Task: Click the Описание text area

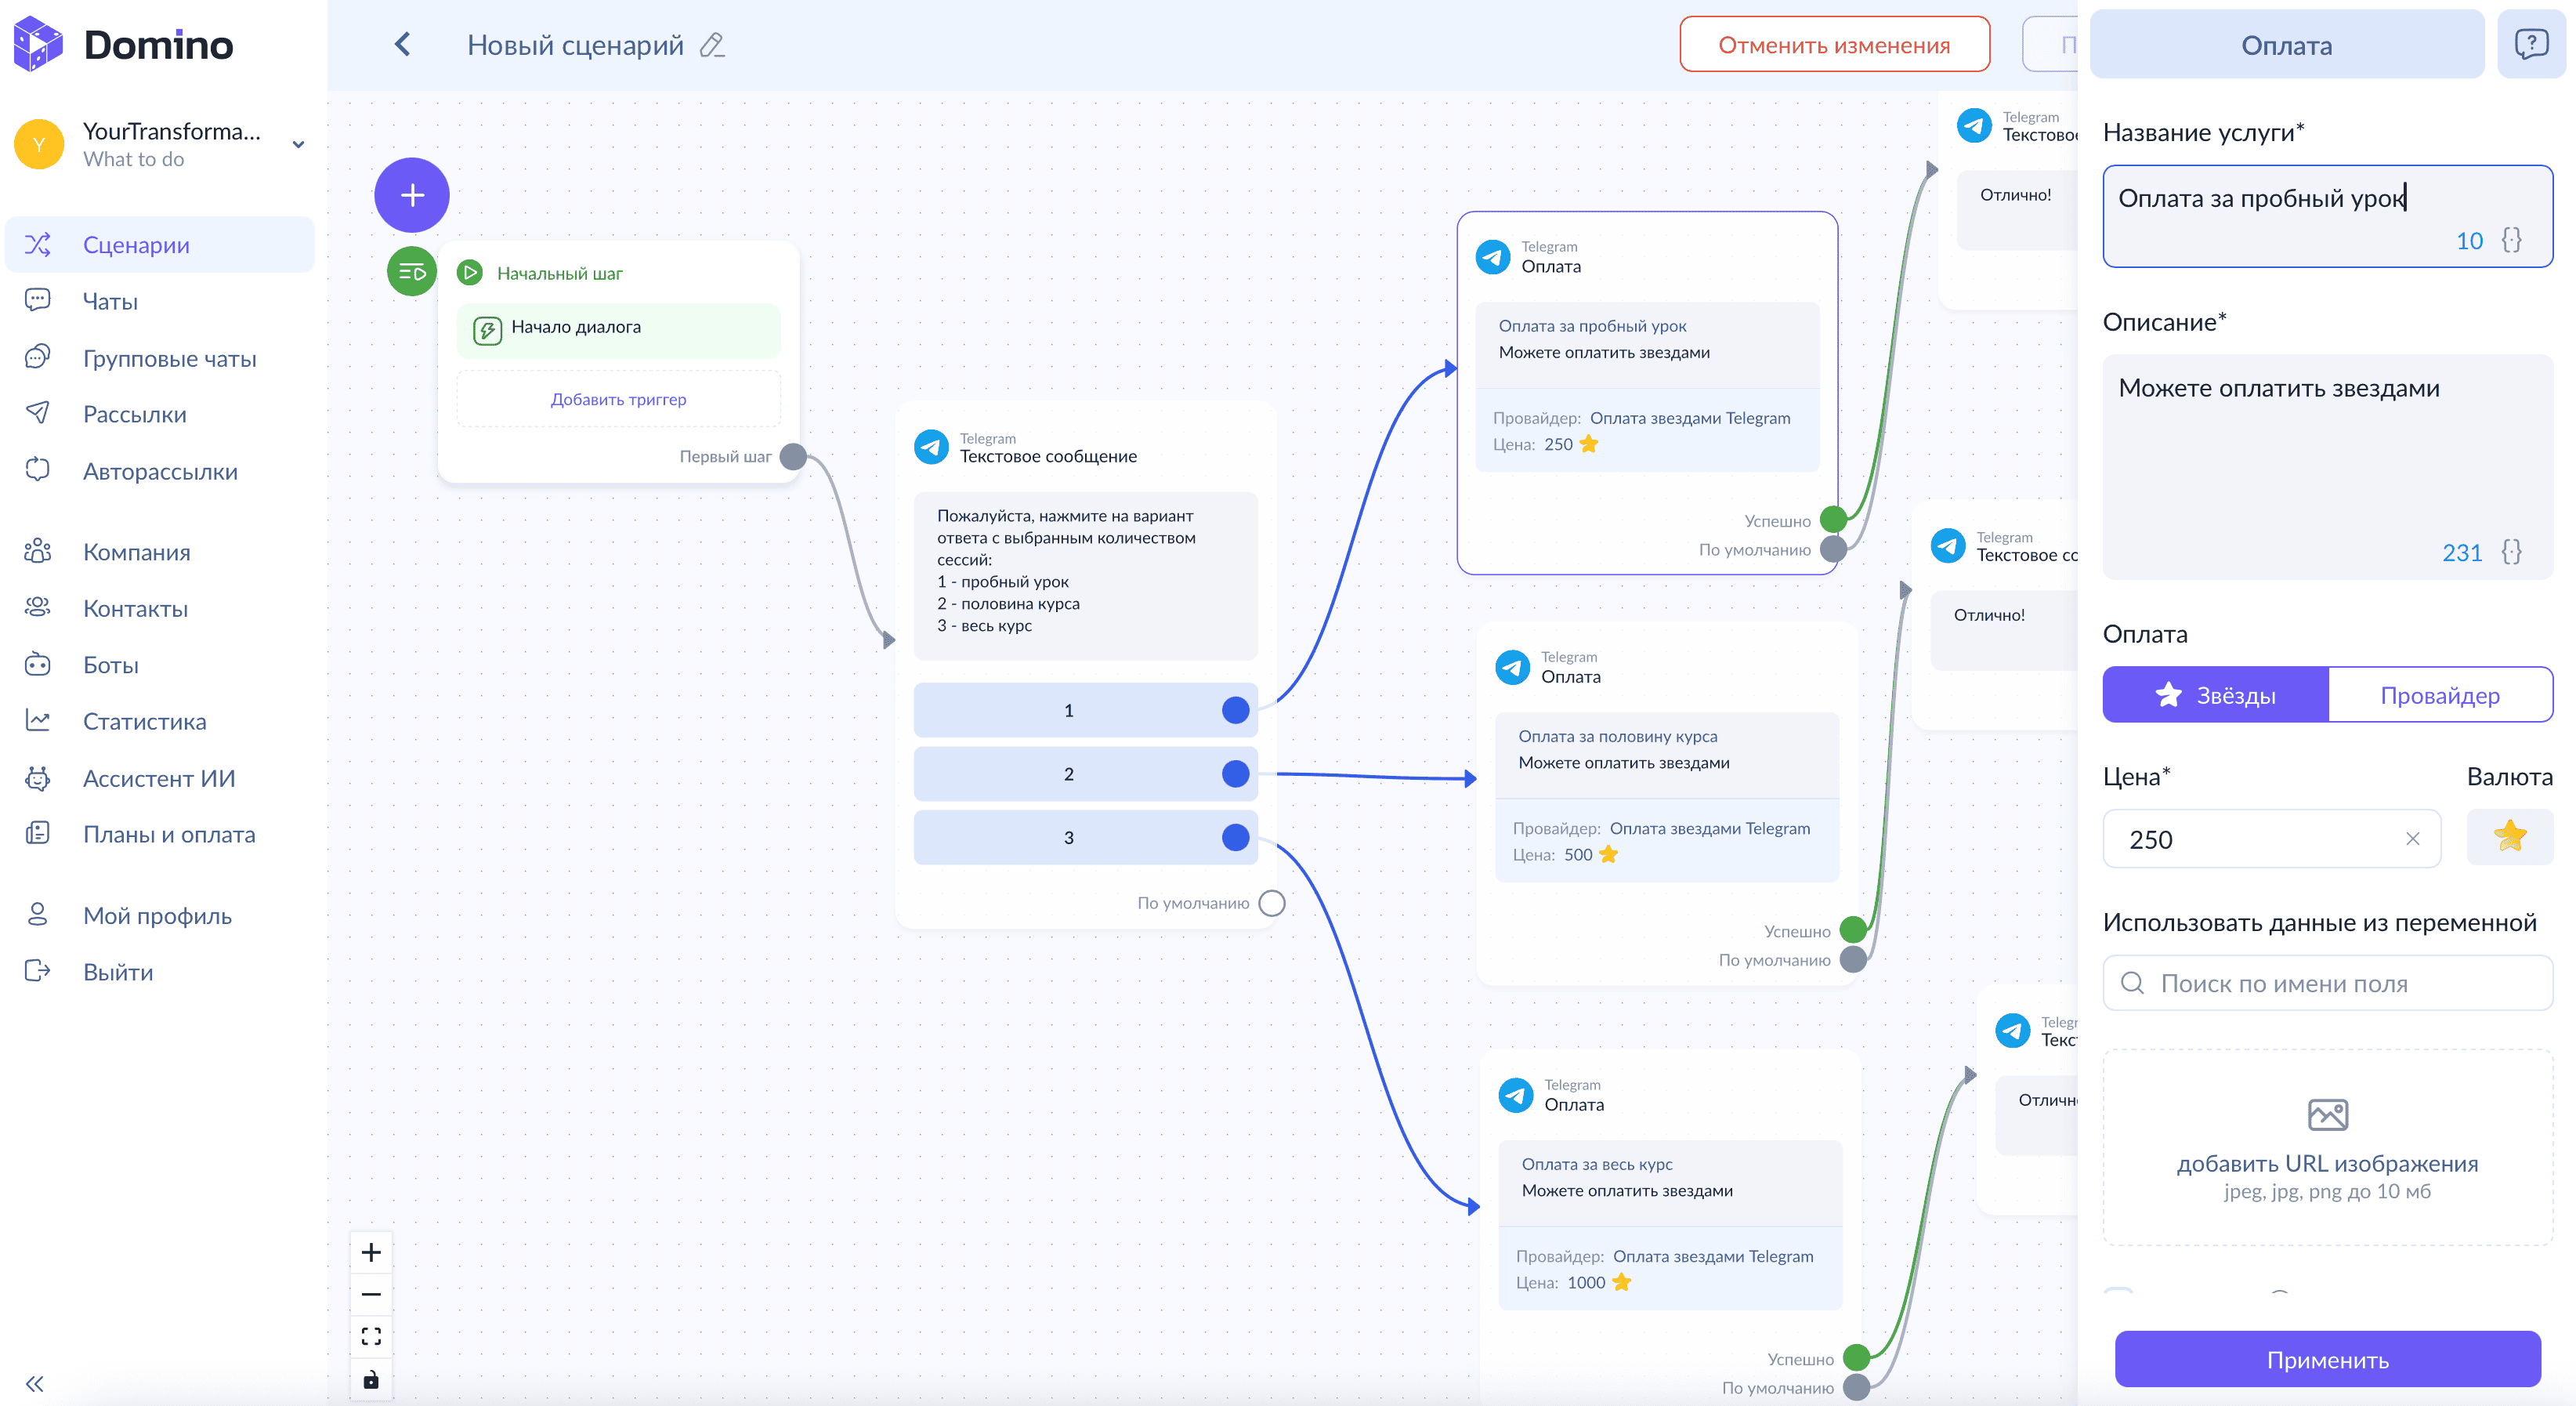Action: pyautogui.click(x=2327, y=466)
